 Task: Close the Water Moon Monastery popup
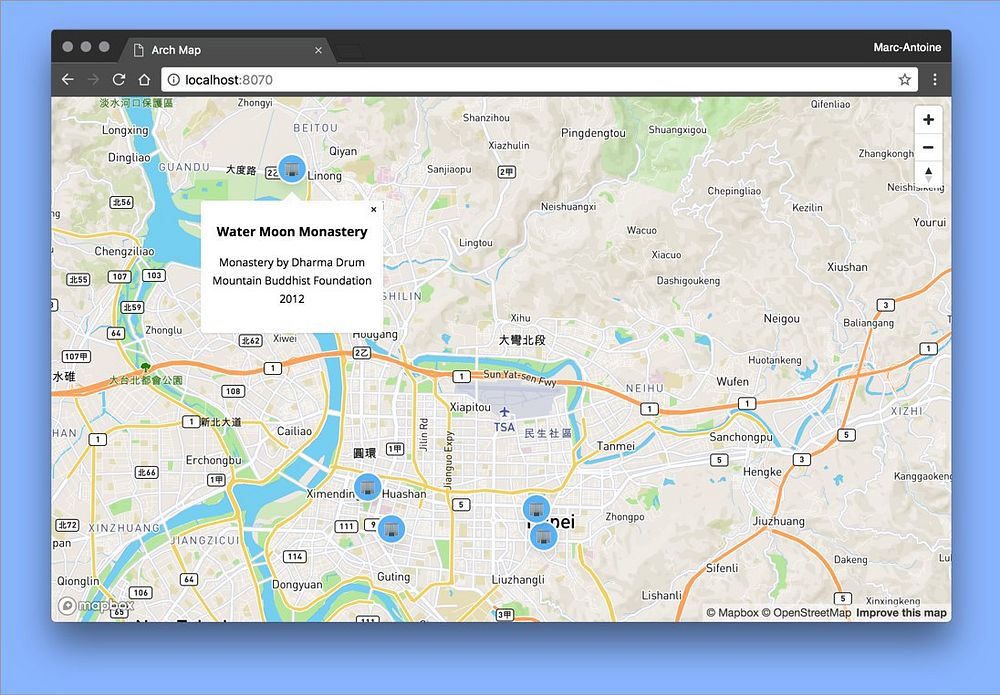[374, 209]
